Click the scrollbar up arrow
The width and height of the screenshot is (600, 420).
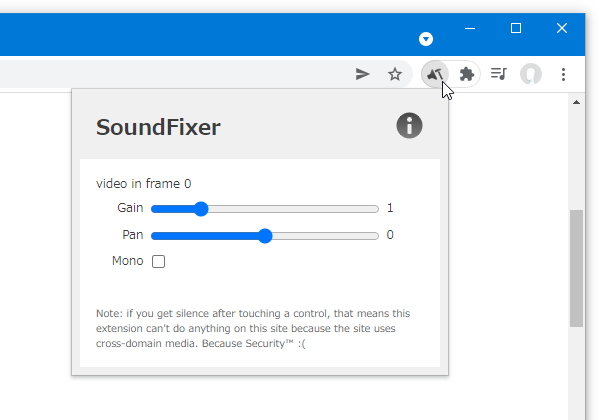[x=576, y=103]
